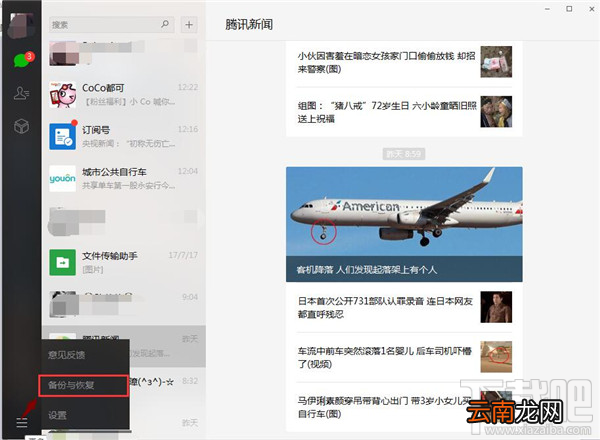Click thumbnail beside 小伙因害羞 article
Screen dimensions: 600x440
point(496,62)
